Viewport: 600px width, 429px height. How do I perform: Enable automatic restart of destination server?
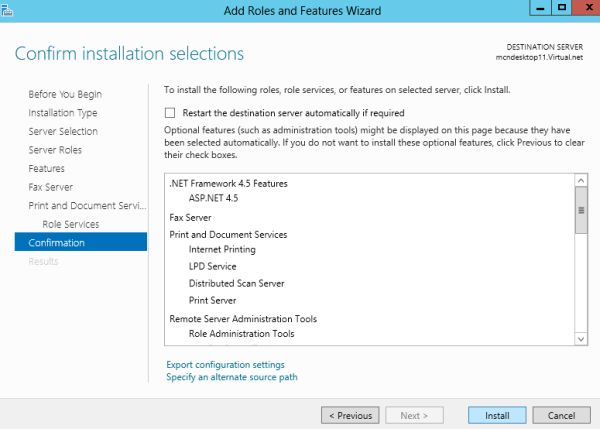click(171, 113)
